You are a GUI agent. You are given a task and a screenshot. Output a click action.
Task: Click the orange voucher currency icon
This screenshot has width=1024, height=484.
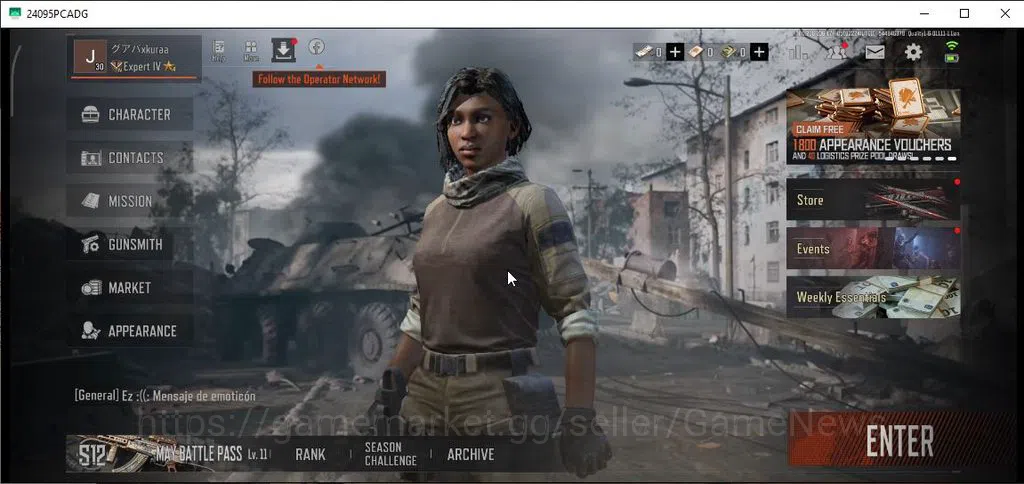pyautogui.click(x=696, y=52)
